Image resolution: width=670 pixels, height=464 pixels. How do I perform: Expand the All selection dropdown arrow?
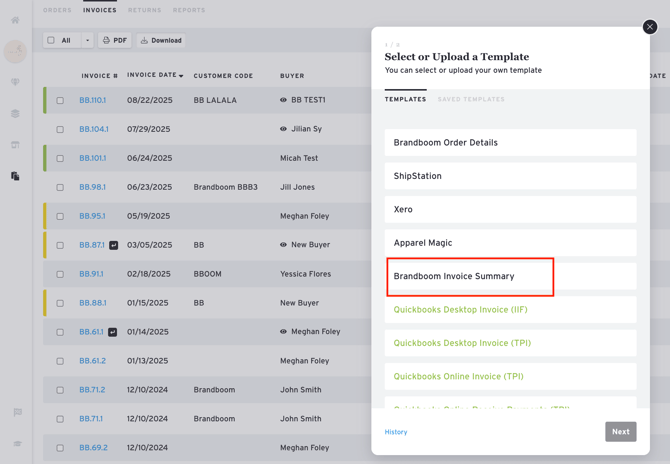[x=87, y=41]
